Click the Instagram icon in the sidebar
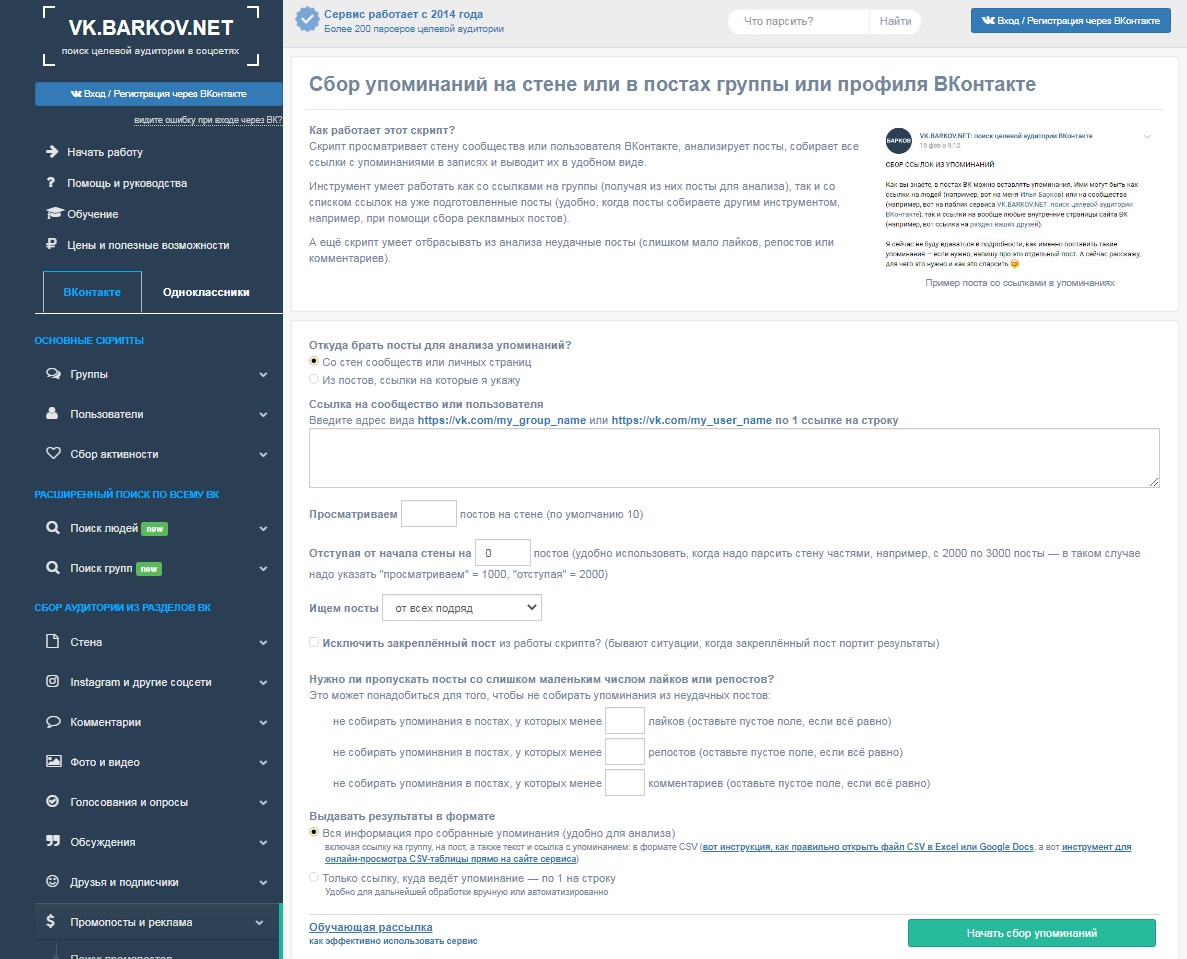Screen dimensions: 1187x959 [52, 681]
